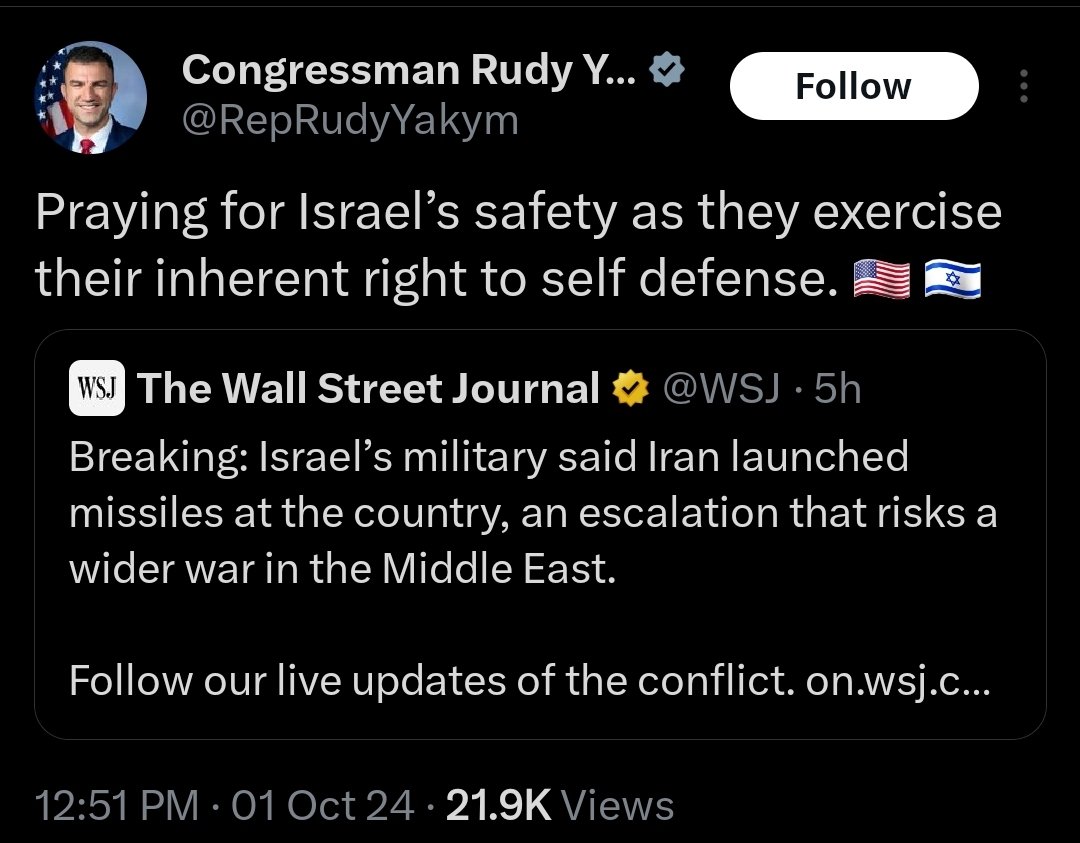Open The Wall Street Journal account name
This screenshot has width=1080, height=843.
(368, 388)
